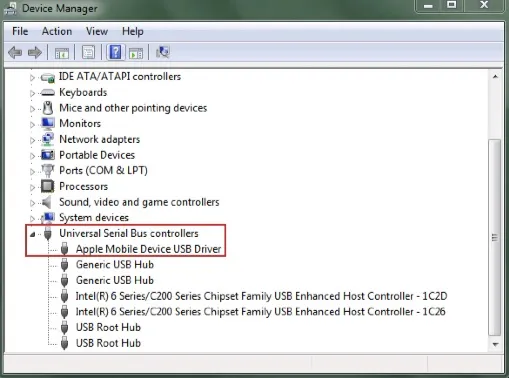Viewport: 509px width, 378px height.
Task: Select the Network adapters label
Action: click(99, 139)
